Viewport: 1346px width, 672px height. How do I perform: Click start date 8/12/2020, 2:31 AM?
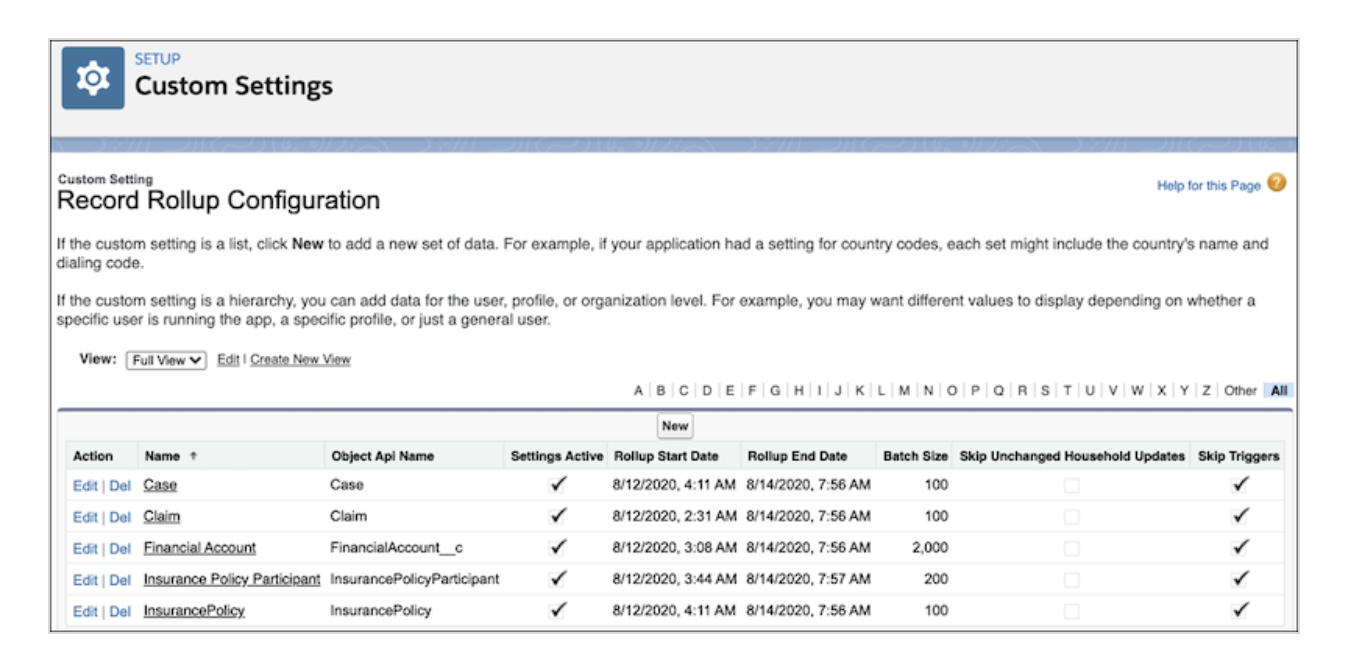[675, 516]
